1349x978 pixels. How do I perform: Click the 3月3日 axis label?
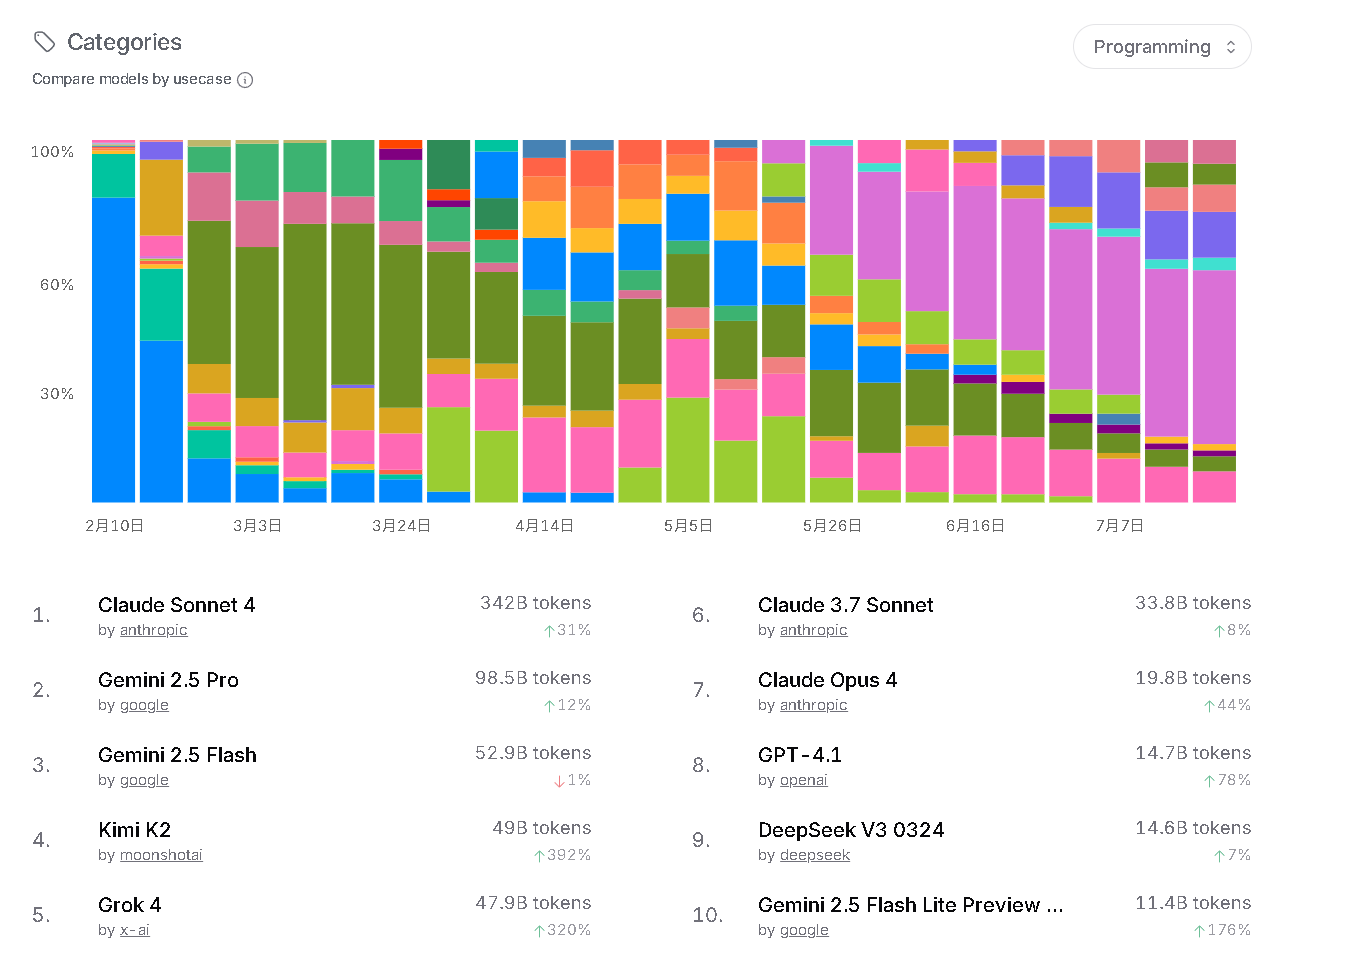point(257,526)
